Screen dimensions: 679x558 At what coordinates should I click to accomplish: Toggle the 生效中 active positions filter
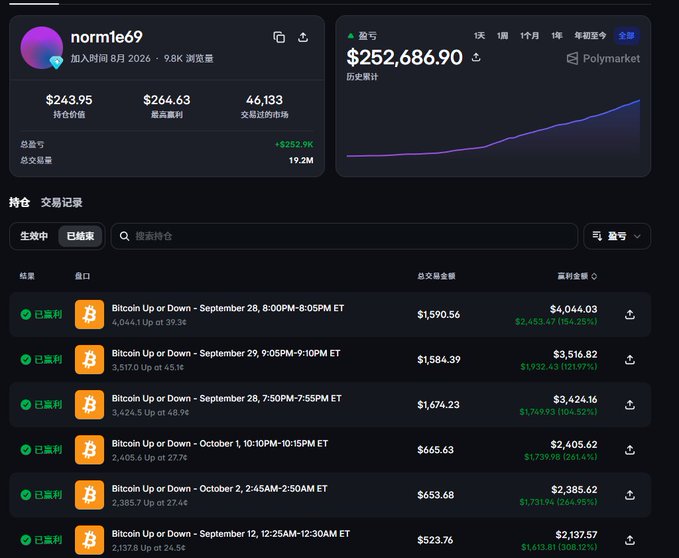pos(34,236)
